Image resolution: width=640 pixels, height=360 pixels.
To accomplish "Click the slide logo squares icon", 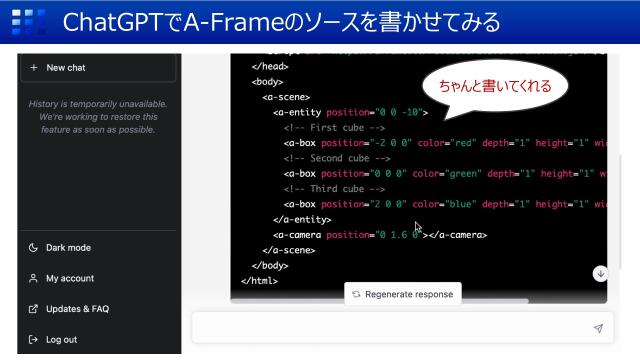I will pos(29,22).
